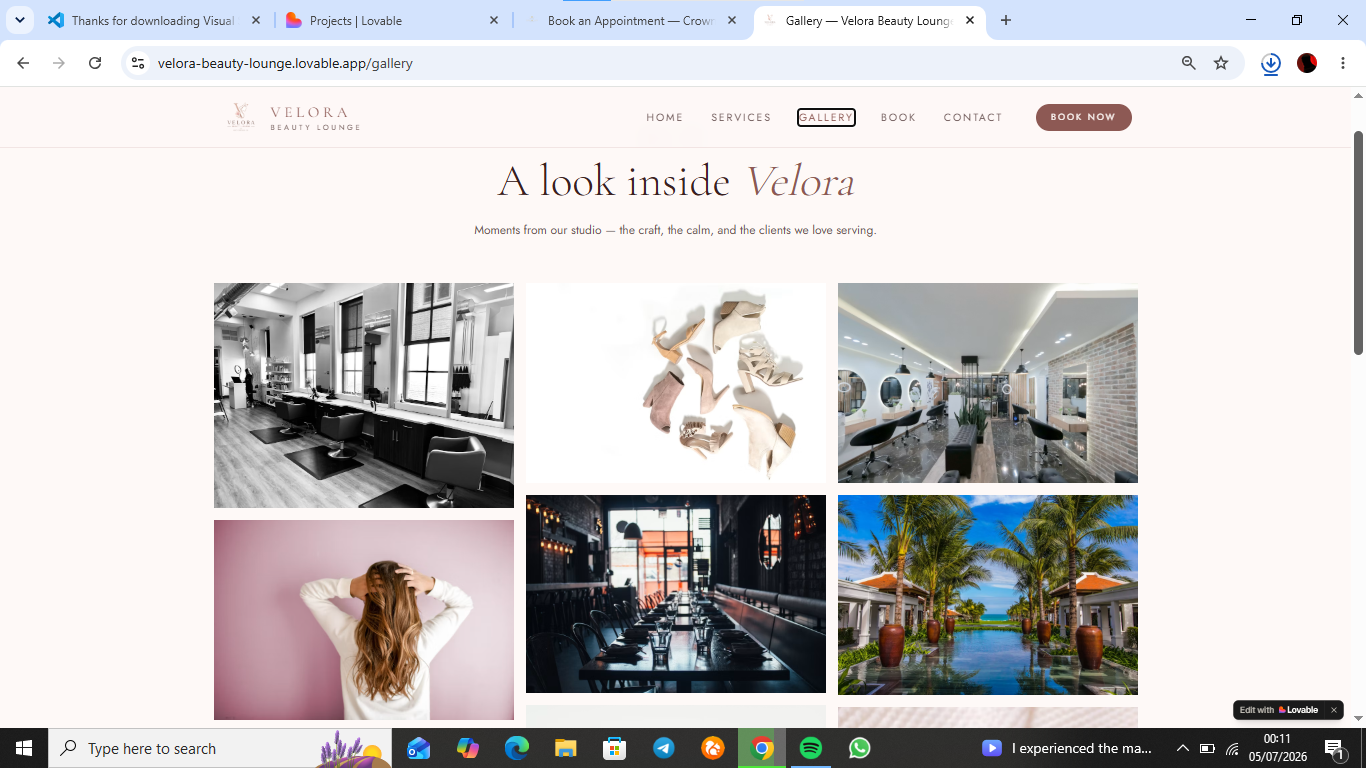
Task: Switch to 'Book an Appointment — Crown' tab
Action: (631, 20)
